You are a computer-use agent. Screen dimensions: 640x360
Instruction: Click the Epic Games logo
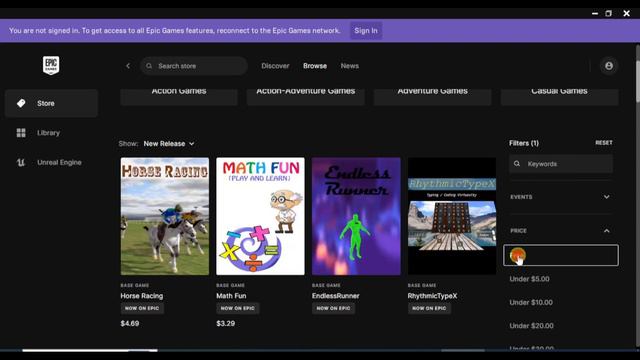click(x=51, y=65)
